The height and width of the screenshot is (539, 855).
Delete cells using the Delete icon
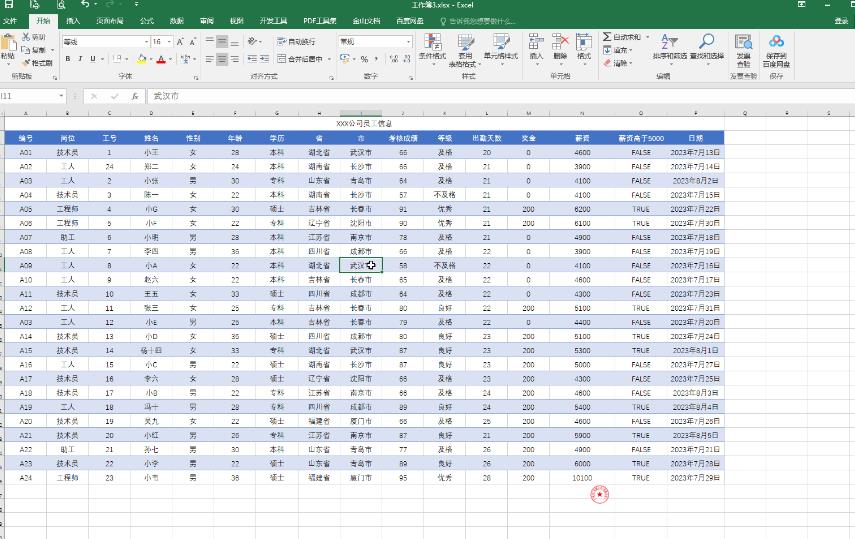[560, 48]
